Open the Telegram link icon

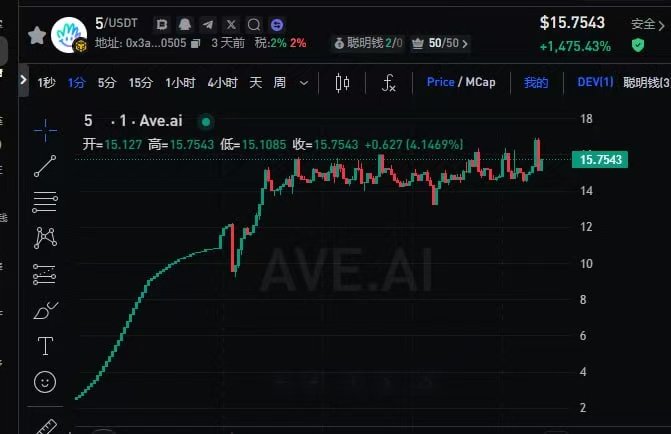(208, 24)
